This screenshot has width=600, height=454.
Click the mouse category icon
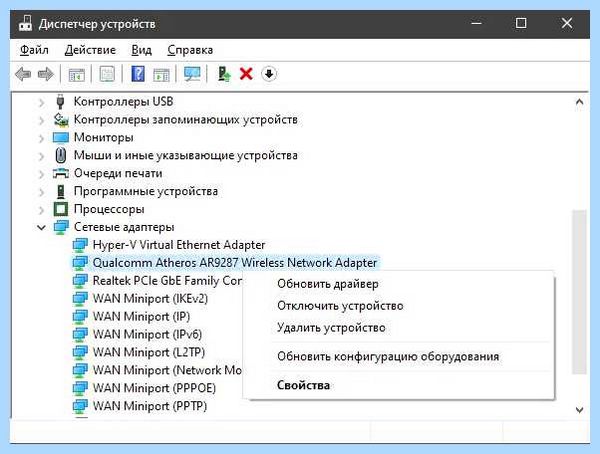[60, 155]
